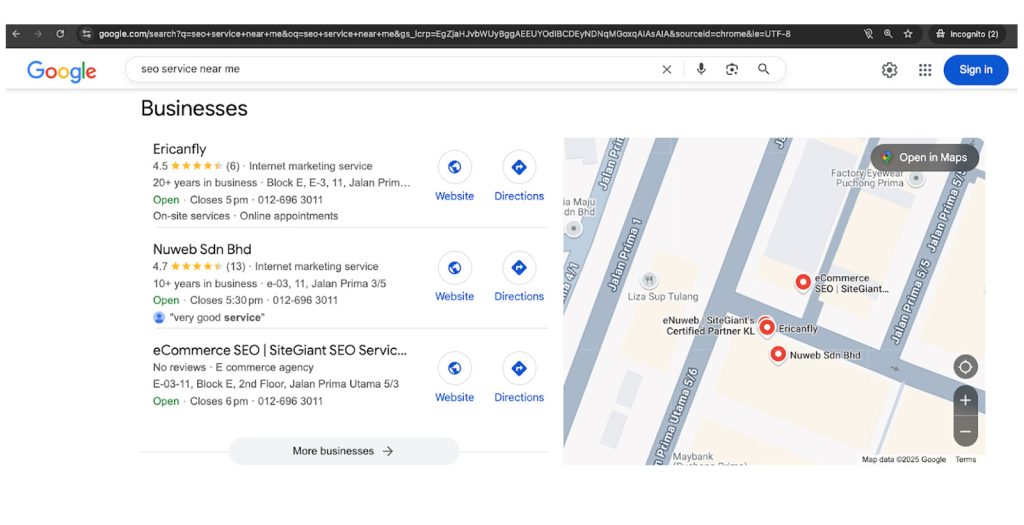The image size is (1024, 525).
Task: Reload the page with the refresh icon
Action: pos(60,34)
